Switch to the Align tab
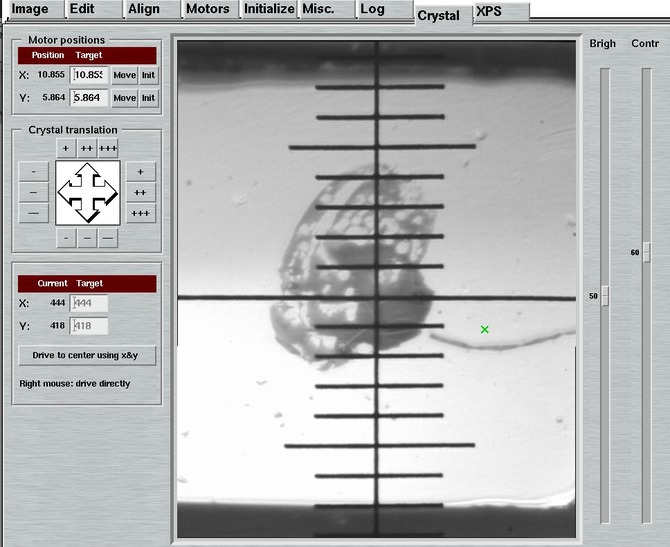Image resolution: width=670 pixels, height=547 pixels. click(144, 9)
